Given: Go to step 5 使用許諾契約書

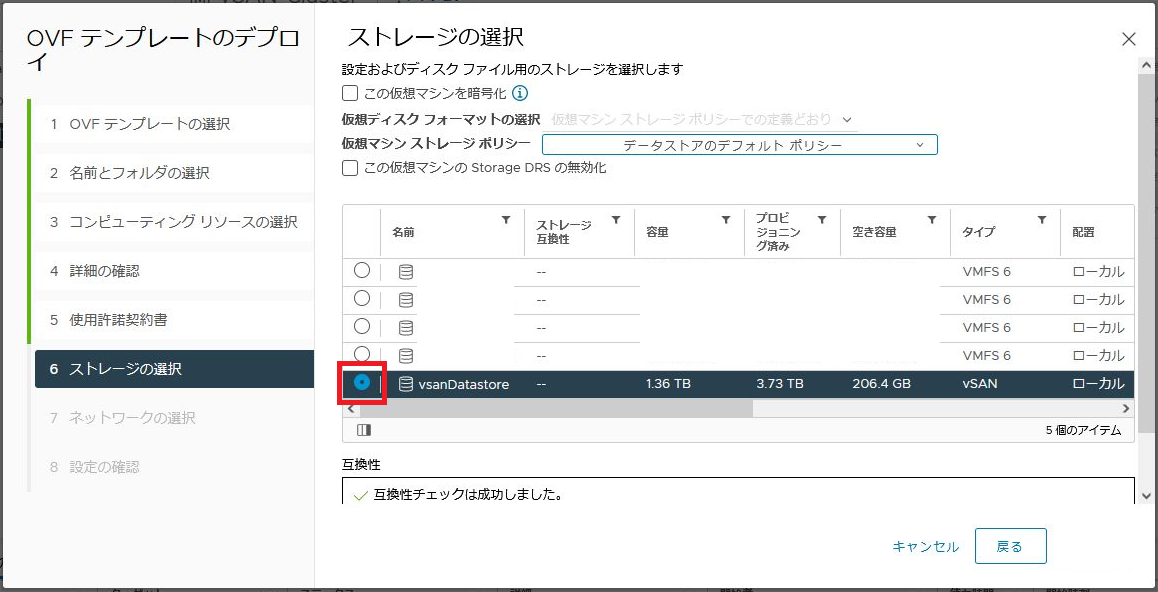Looking at the screenshot, I should coord(118,320).
